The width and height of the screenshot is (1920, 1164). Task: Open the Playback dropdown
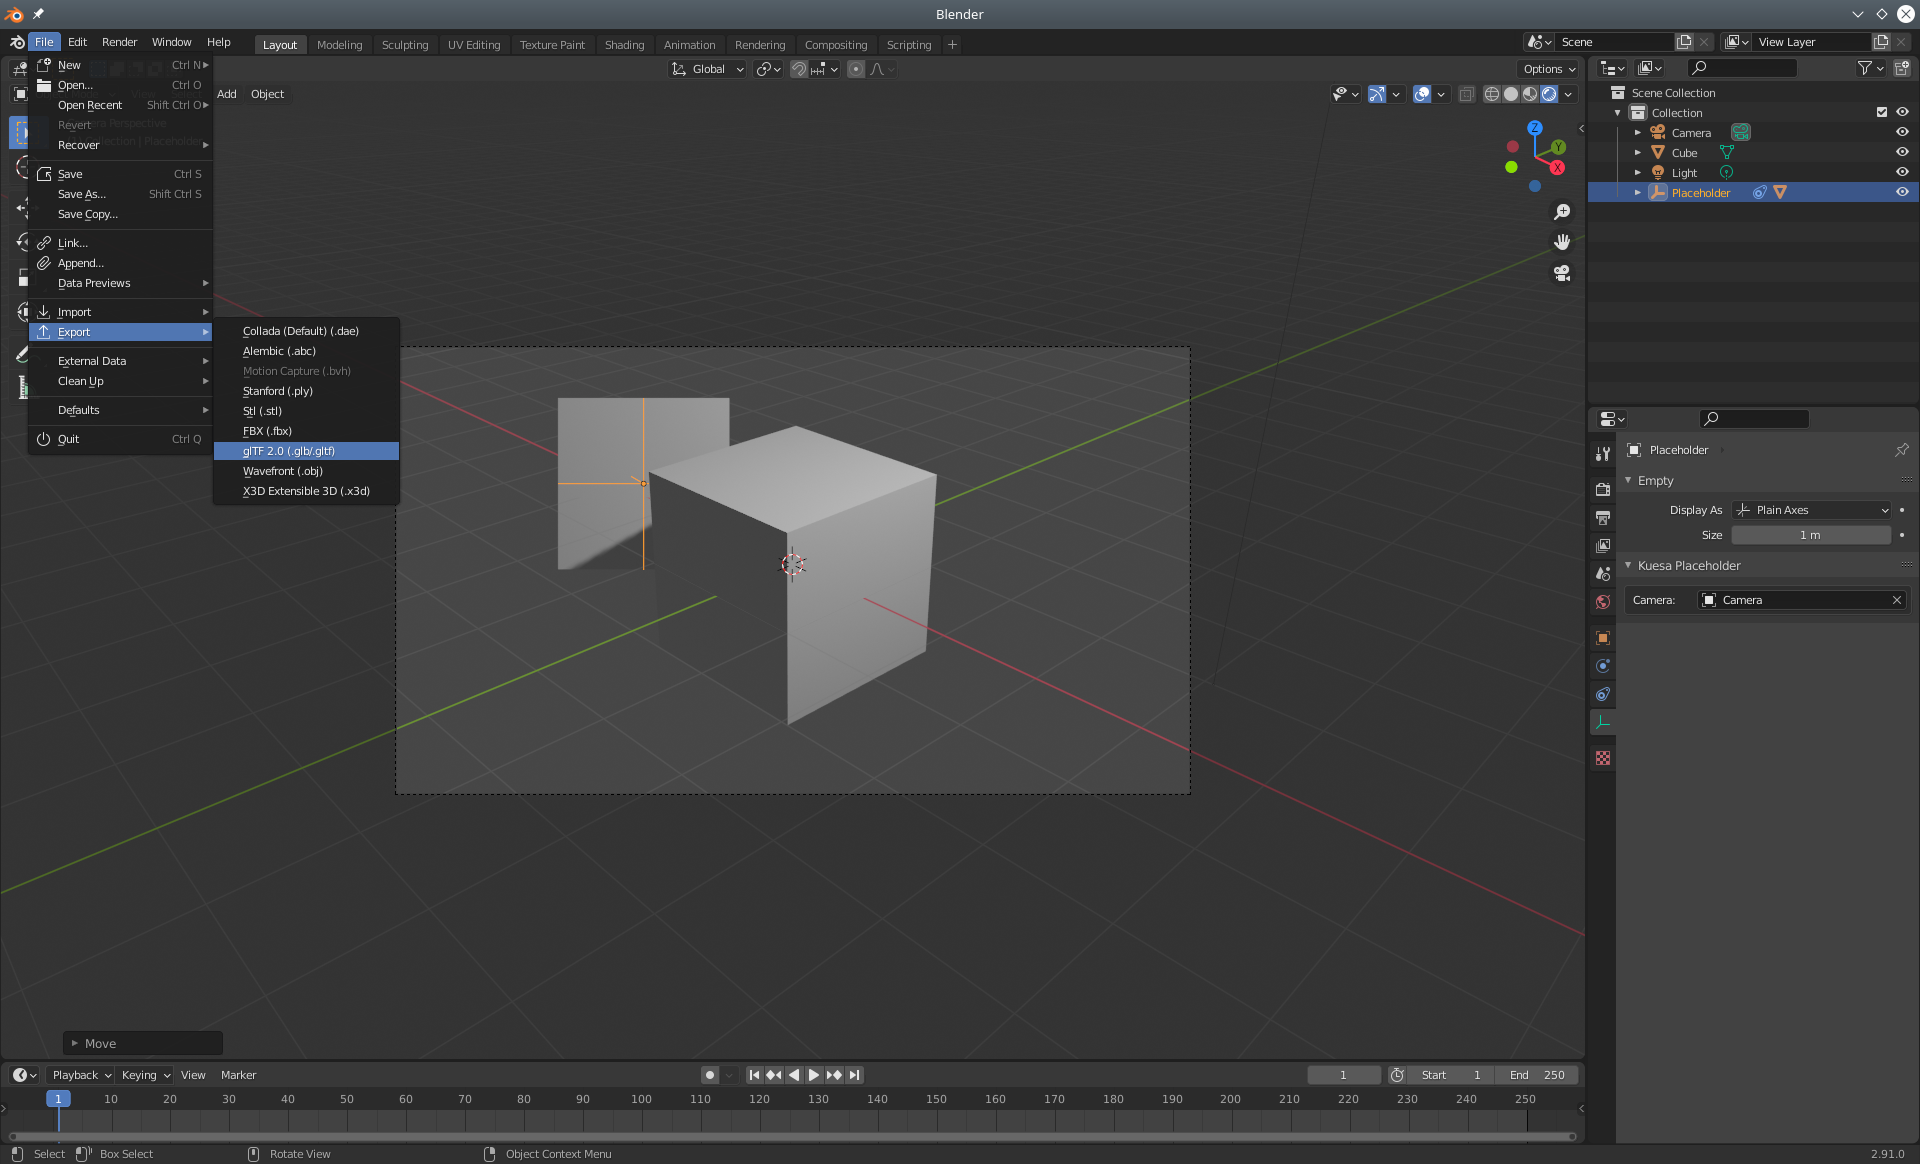[81, 1075]
